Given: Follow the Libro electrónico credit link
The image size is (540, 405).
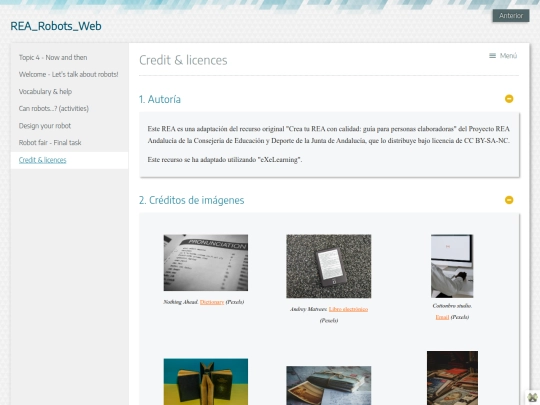Looking at the screenshot, I should (x=348, y=309).
